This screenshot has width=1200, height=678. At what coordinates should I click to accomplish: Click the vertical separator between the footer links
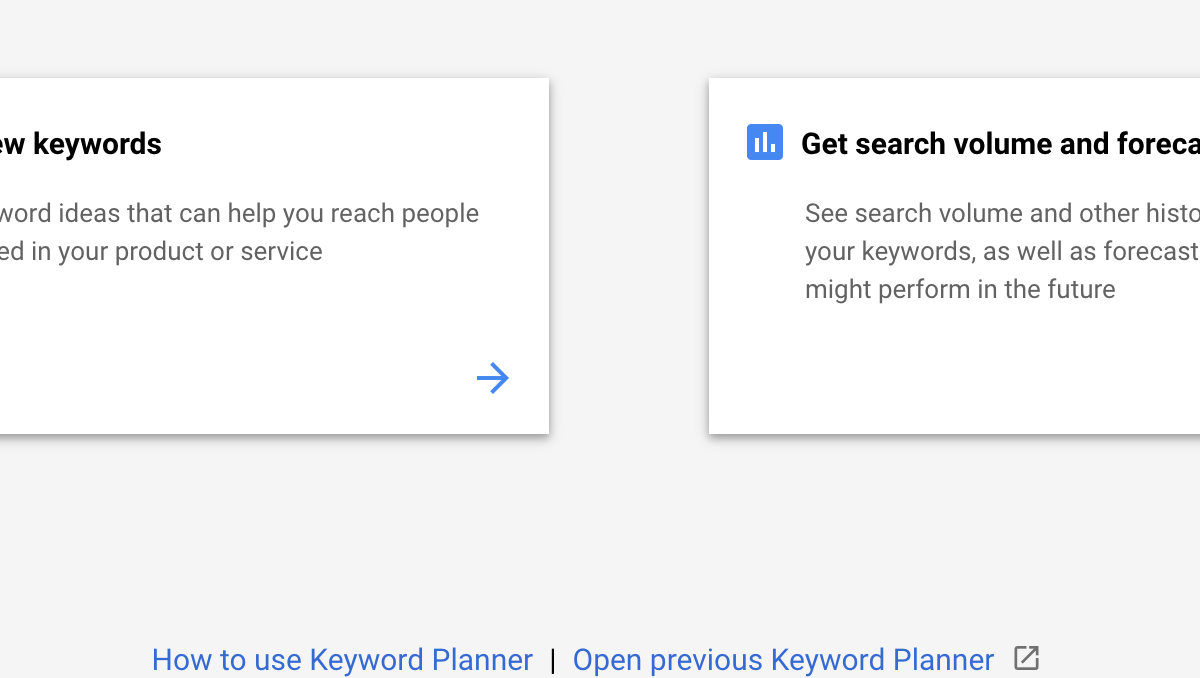[x=552, y=660]
